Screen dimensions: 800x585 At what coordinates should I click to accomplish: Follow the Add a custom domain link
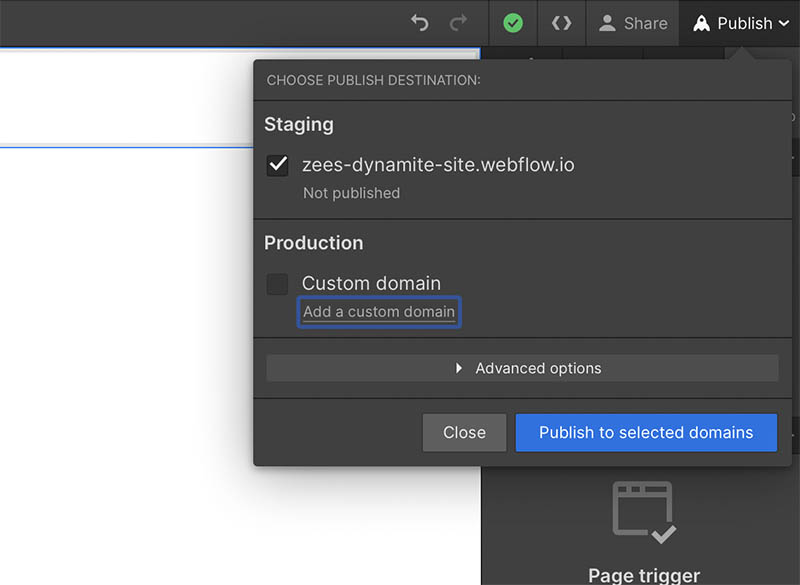(x=379, y=312)
